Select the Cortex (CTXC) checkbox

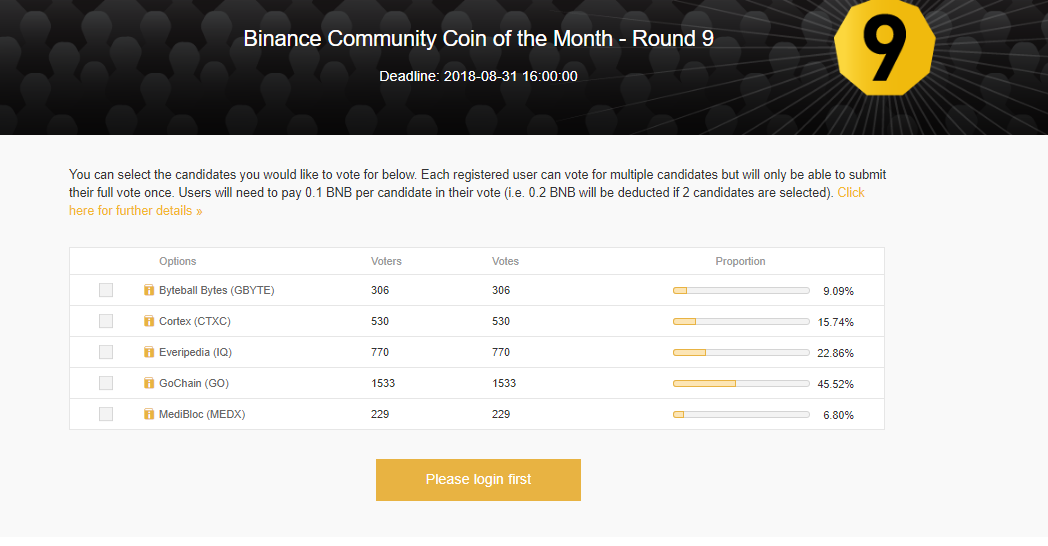(x=106, y=321)
